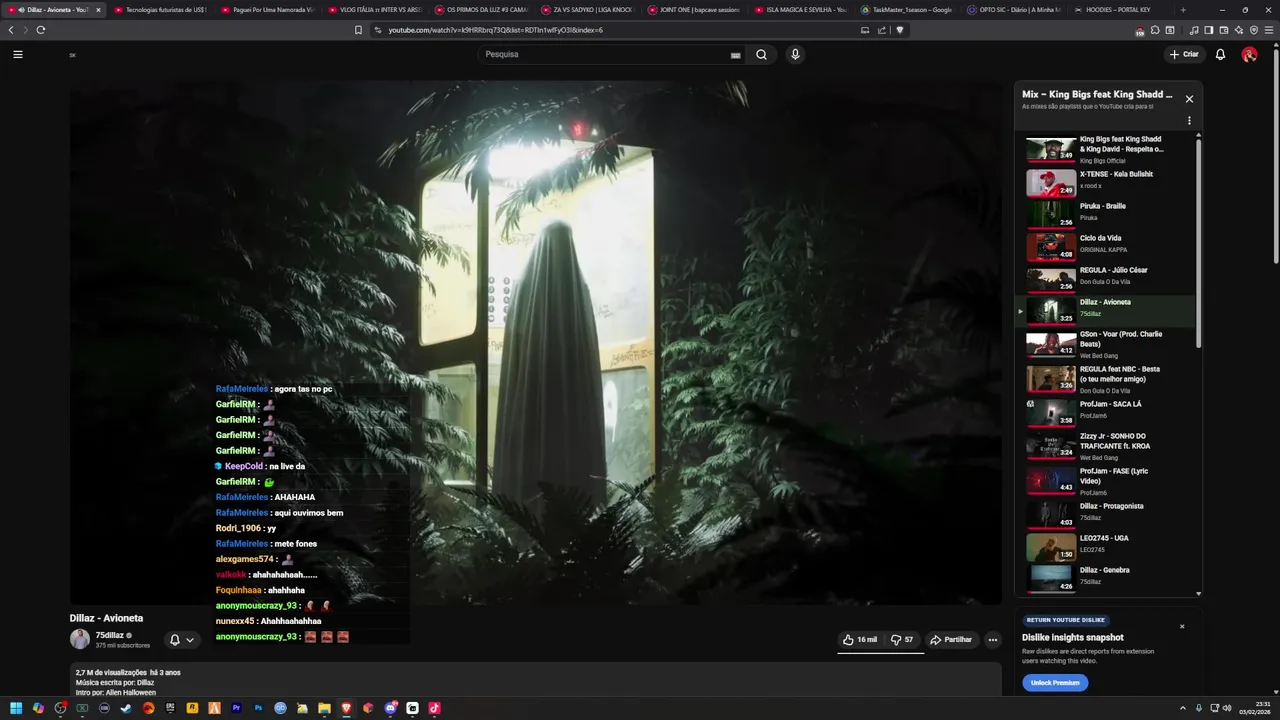Open the YouTube hamburger guide menu
1280x720 pixels.
(17, 54)
